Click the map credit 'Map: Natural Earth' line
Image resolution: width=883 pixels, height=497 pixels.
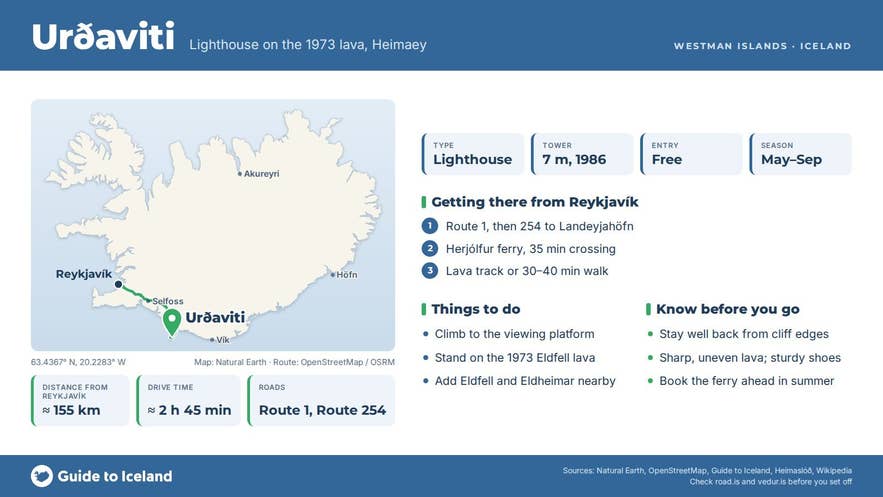pyautogui.click(x=295, y=362)
